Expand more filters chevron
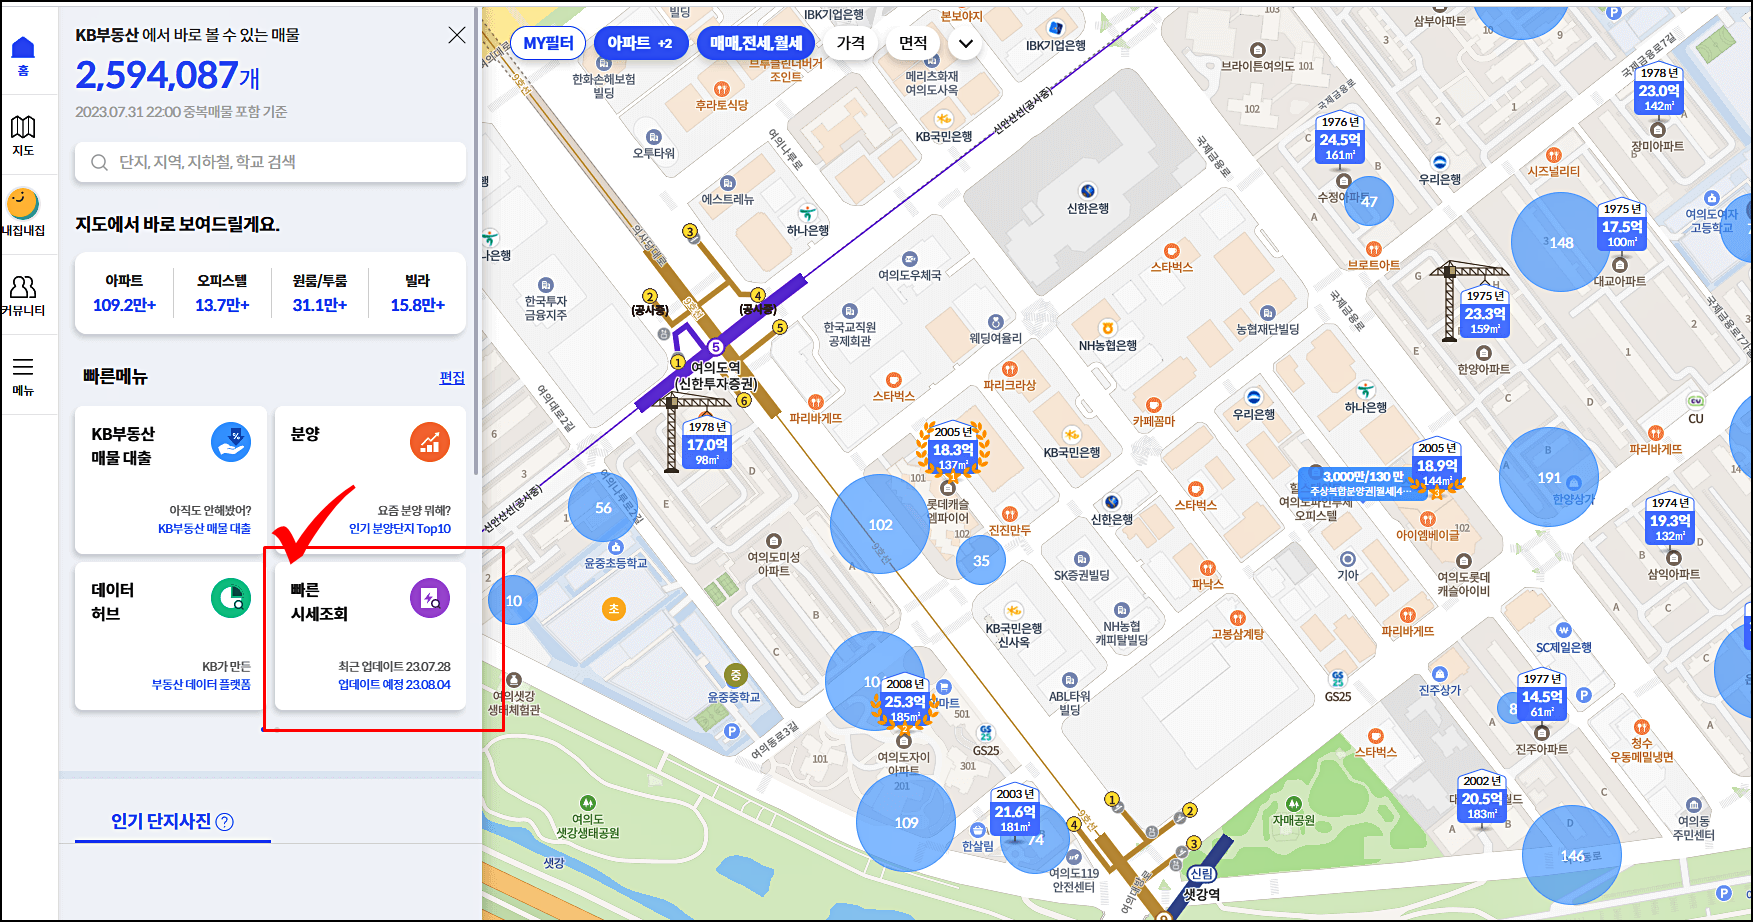The image size is (1753, 922). (965, 44)
